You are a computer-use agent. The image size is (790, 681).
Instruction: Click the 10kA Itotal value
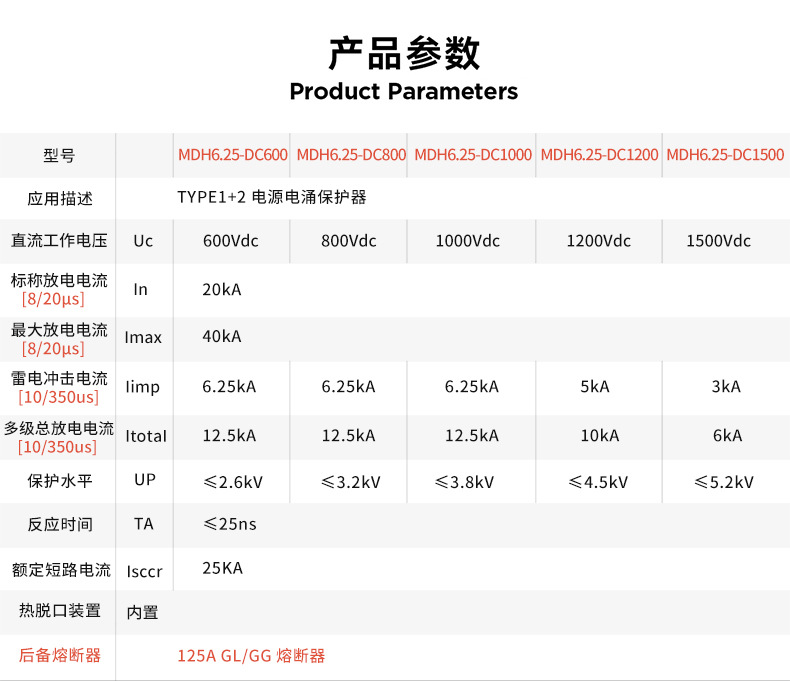point(600,436)
